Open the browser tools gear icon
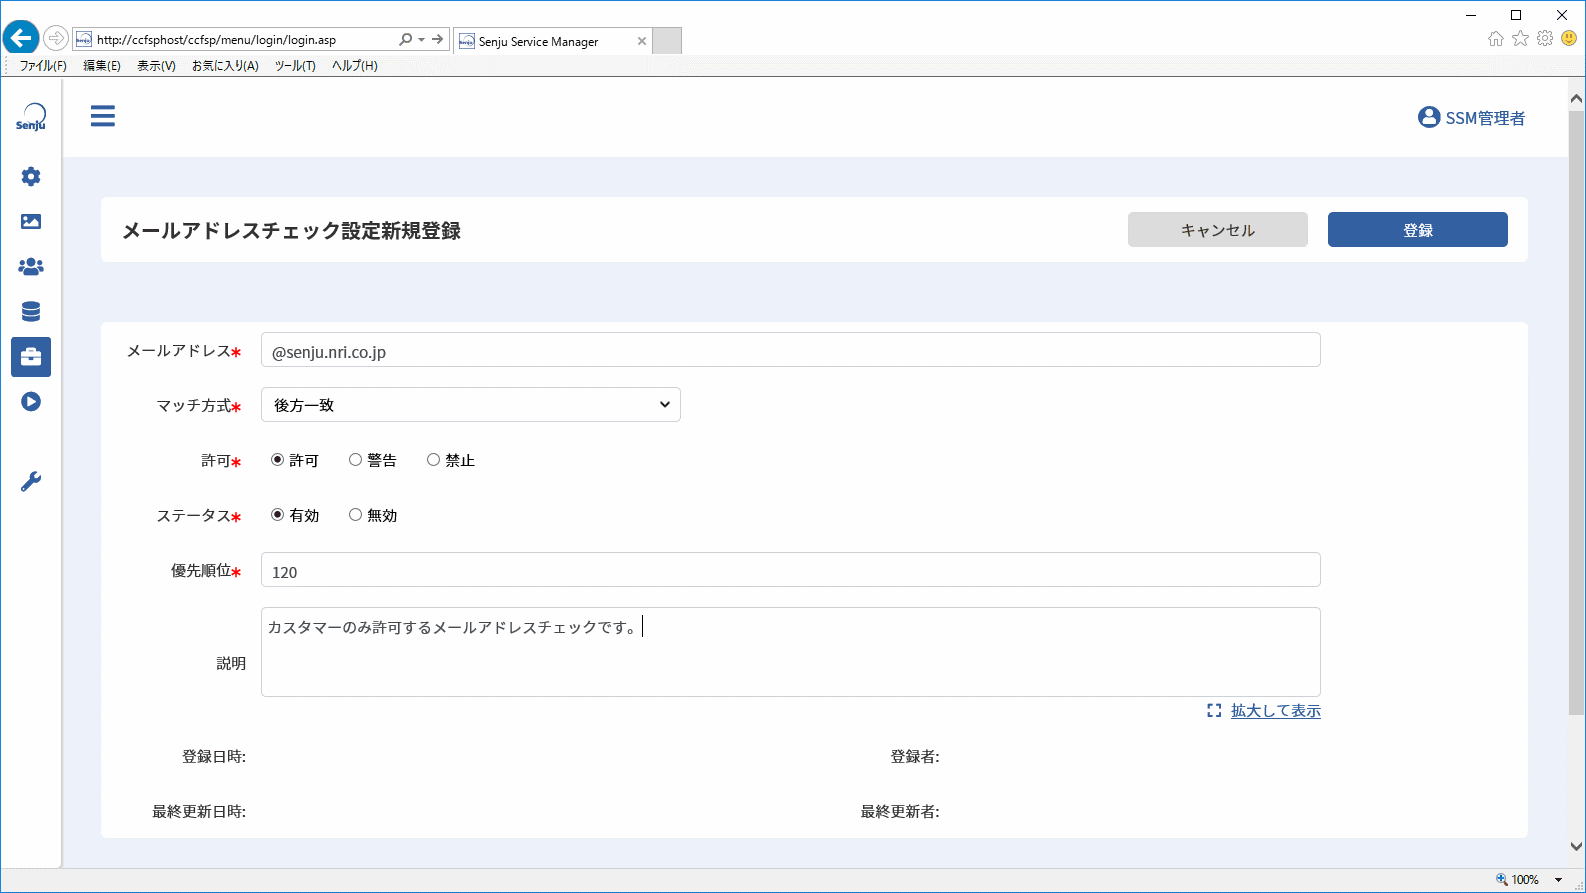 [x=1545, y=39]
